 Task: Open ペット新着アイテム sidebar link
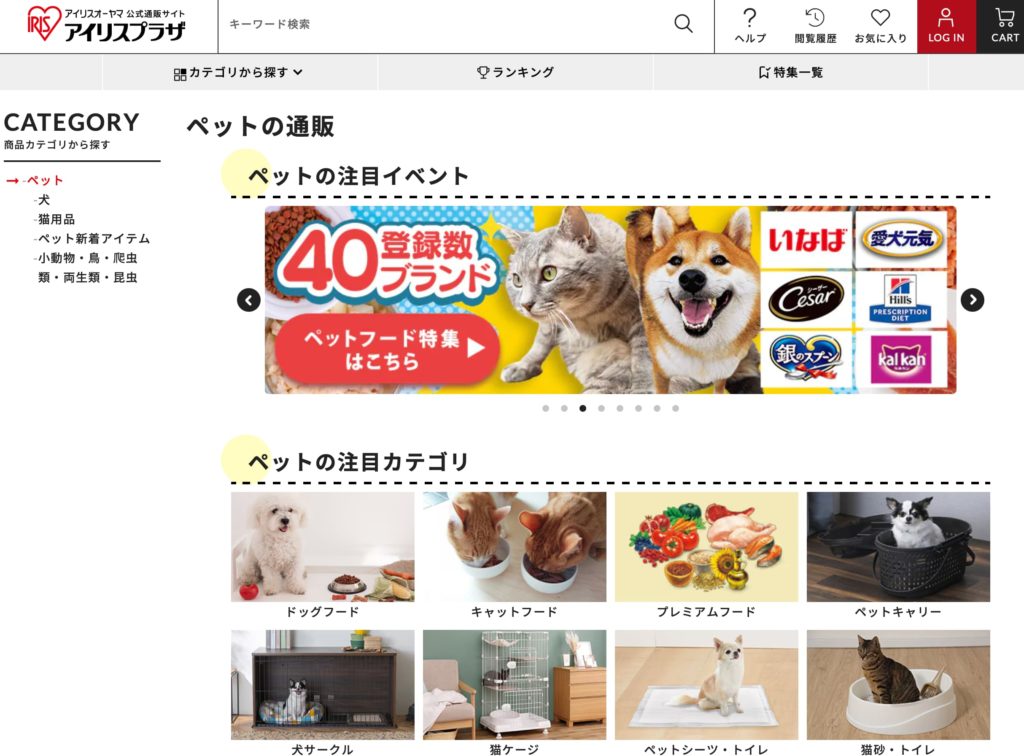93,239
